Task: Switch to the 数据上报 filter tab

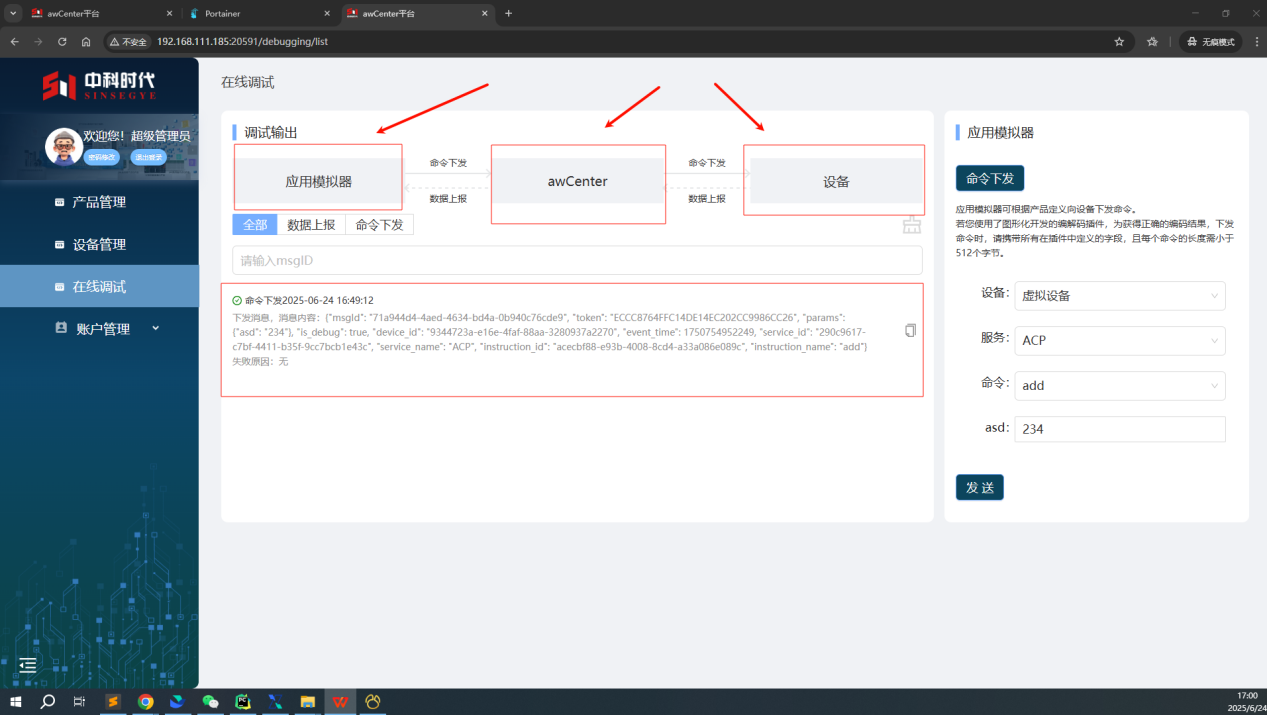Action: coord(311,225)
